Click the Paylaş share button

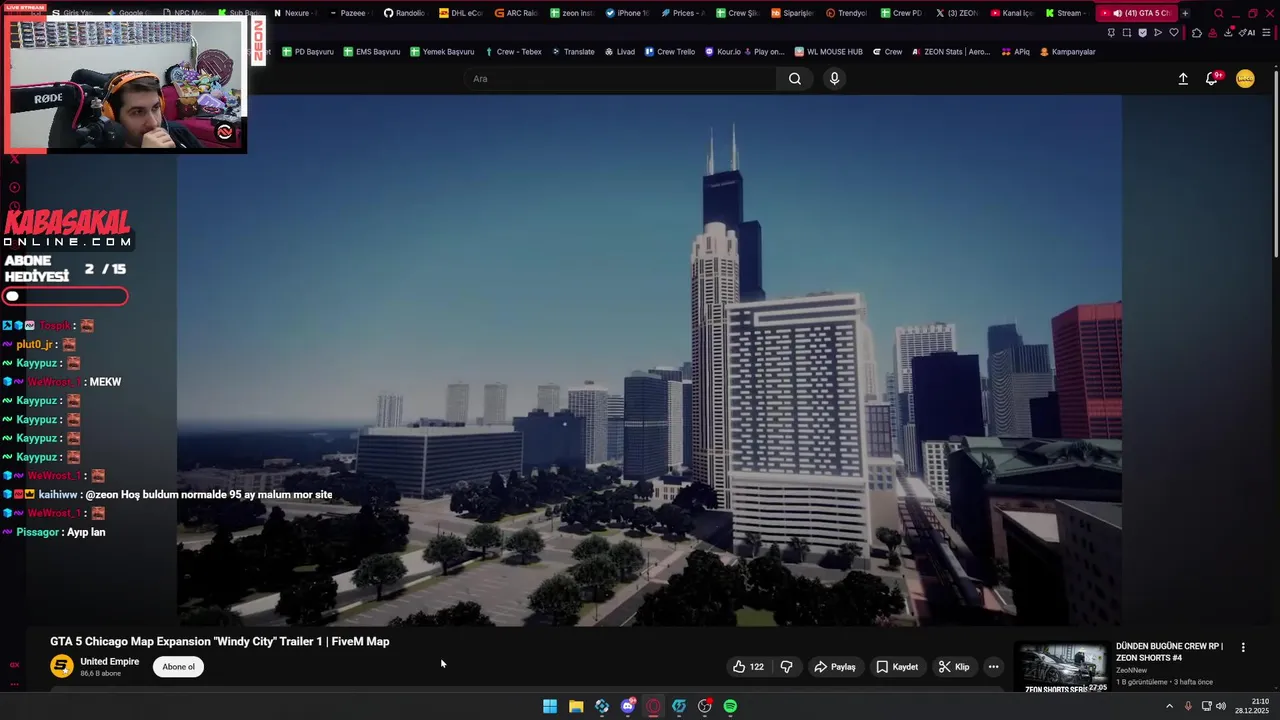(834, 667)
